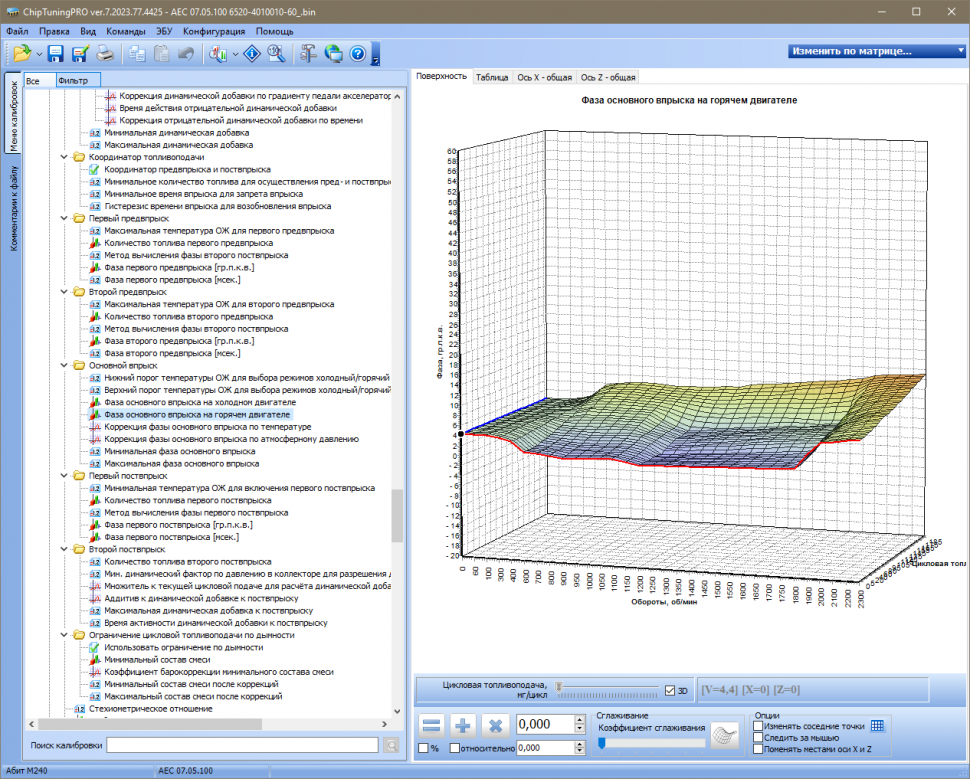Screen dimensions: 970x779
Task: Uncheck the 3D checkbox
Action: 670,690
